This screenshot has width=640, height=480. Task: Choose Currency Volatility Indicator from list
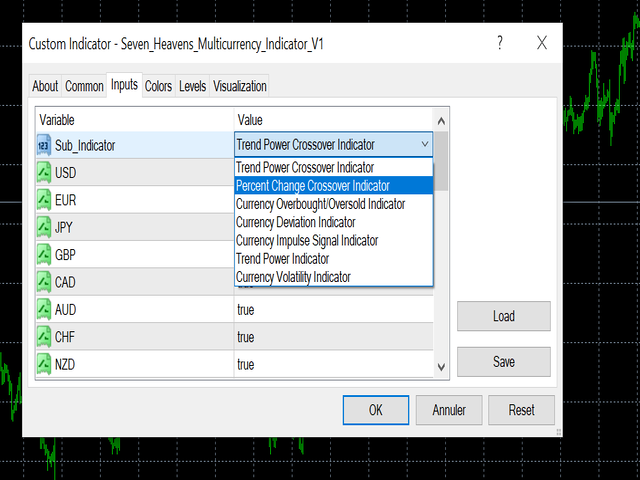tap(293, 277)
